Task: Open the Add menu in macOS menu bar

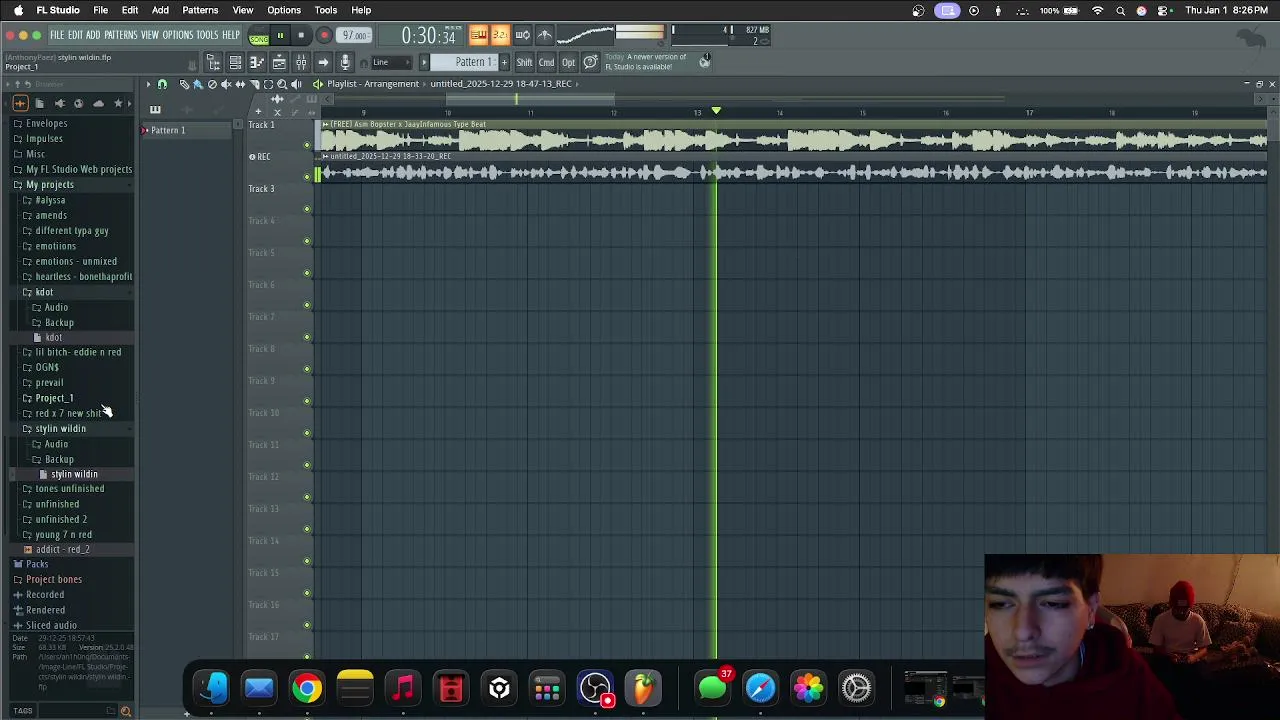Action: click(160, 10)
